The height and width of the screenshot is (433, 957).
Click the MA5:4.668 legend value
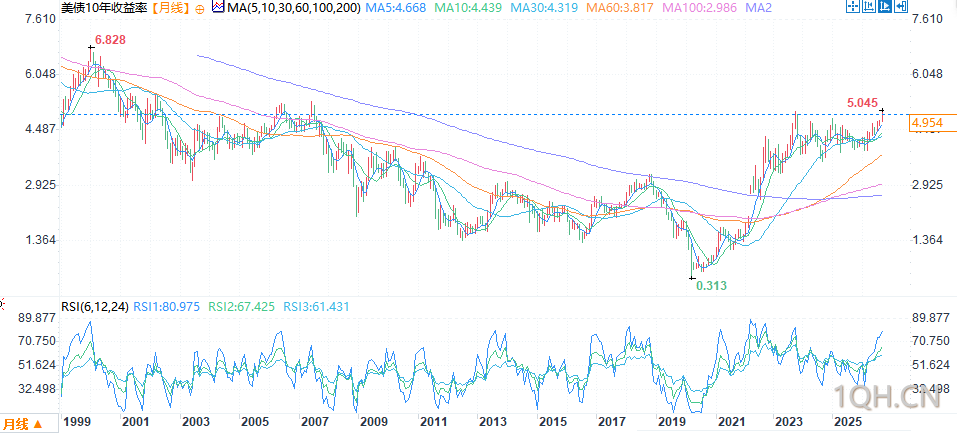click(x=395, y=9)
